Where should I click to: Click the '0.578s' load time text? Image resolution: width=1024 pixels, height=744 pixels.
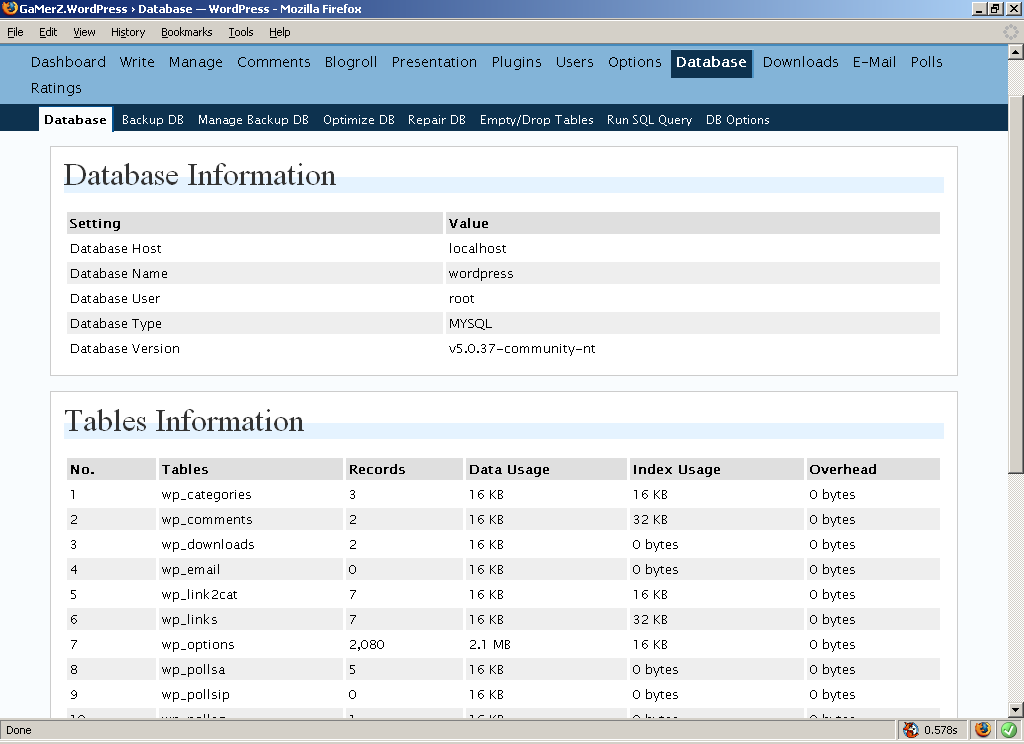[940, 730]
